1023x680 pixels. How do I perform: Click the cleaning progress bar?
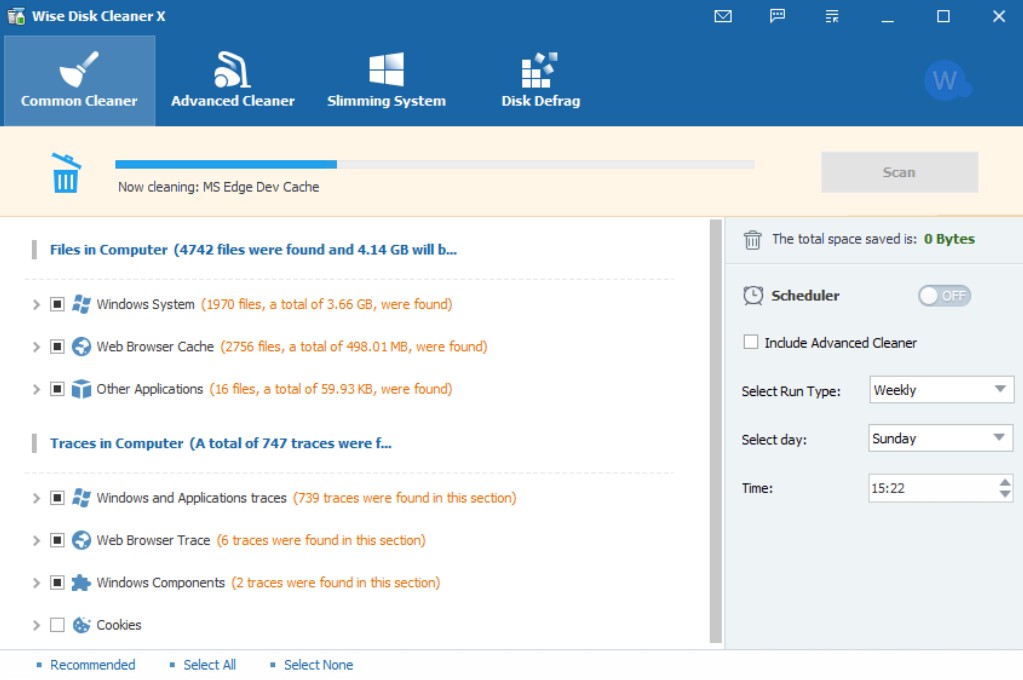(x=435, y=164)
